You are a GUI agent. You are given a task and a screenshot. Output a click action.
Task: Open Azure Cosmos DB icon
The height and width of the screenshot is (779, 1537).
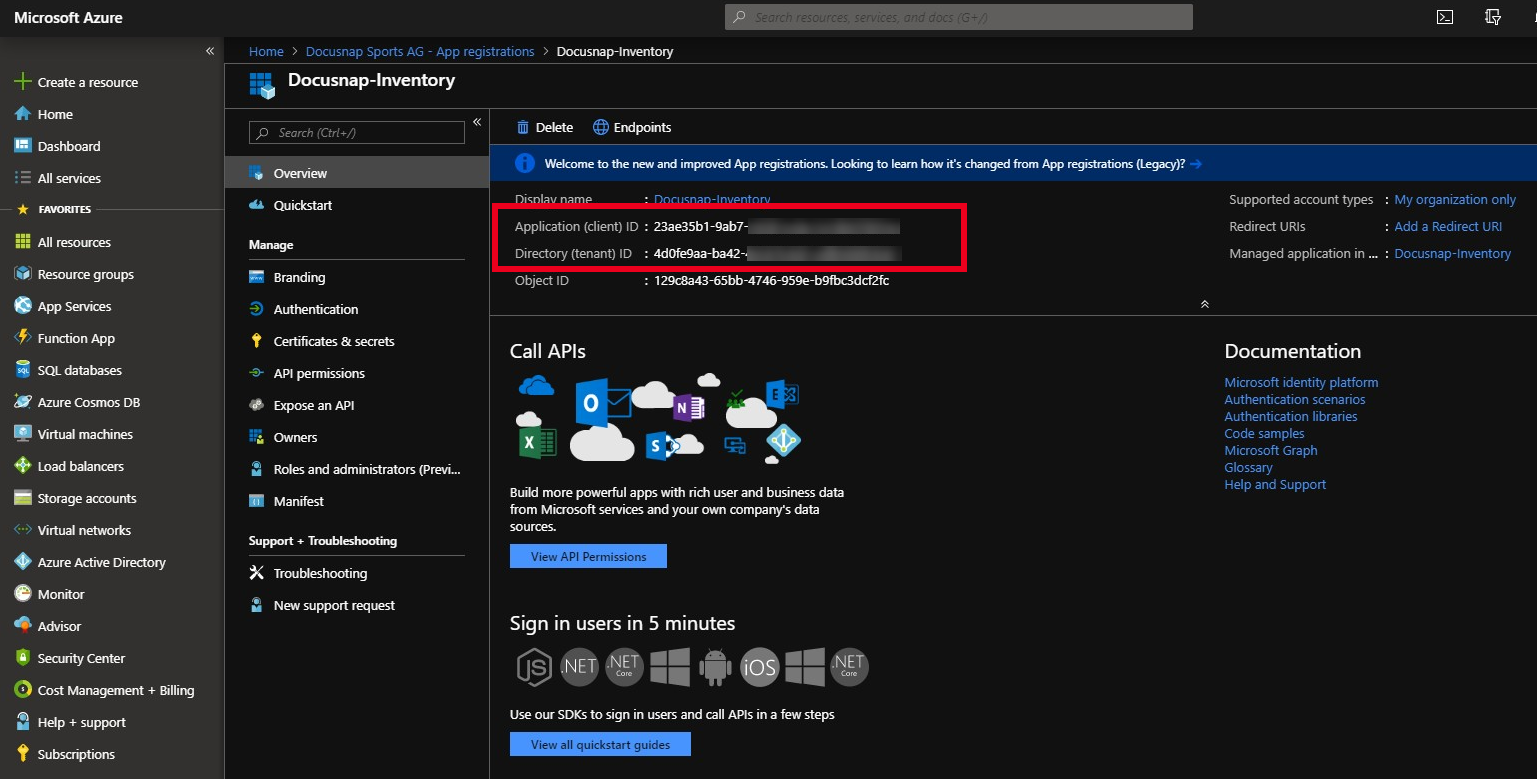pos(22,402)
